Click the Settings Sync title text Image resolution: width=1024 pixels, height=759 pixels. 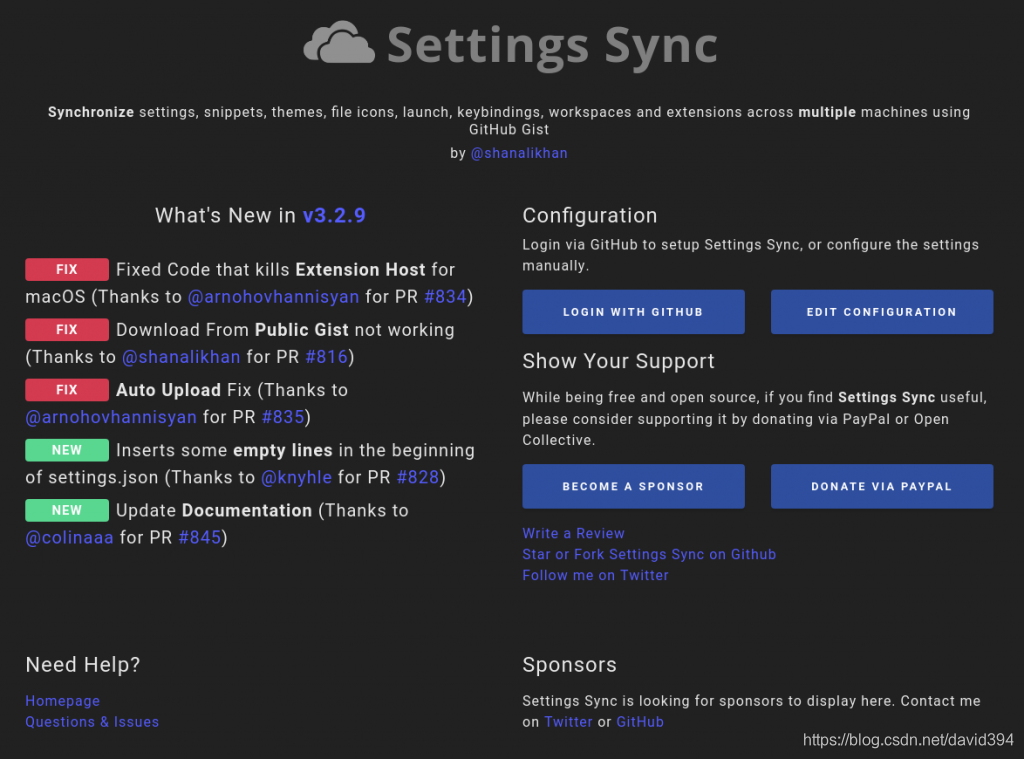tap(552, 46)
